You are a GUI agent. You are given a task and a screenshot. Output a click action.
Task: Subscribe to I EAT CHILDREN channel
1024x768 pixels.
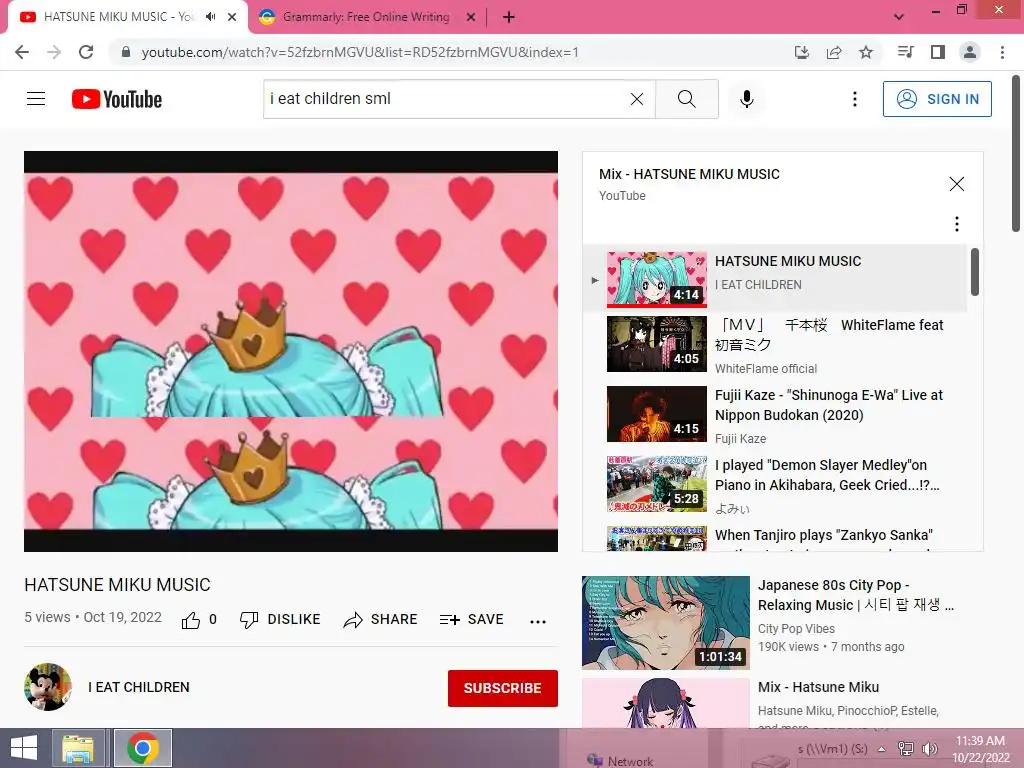[502, 688]
